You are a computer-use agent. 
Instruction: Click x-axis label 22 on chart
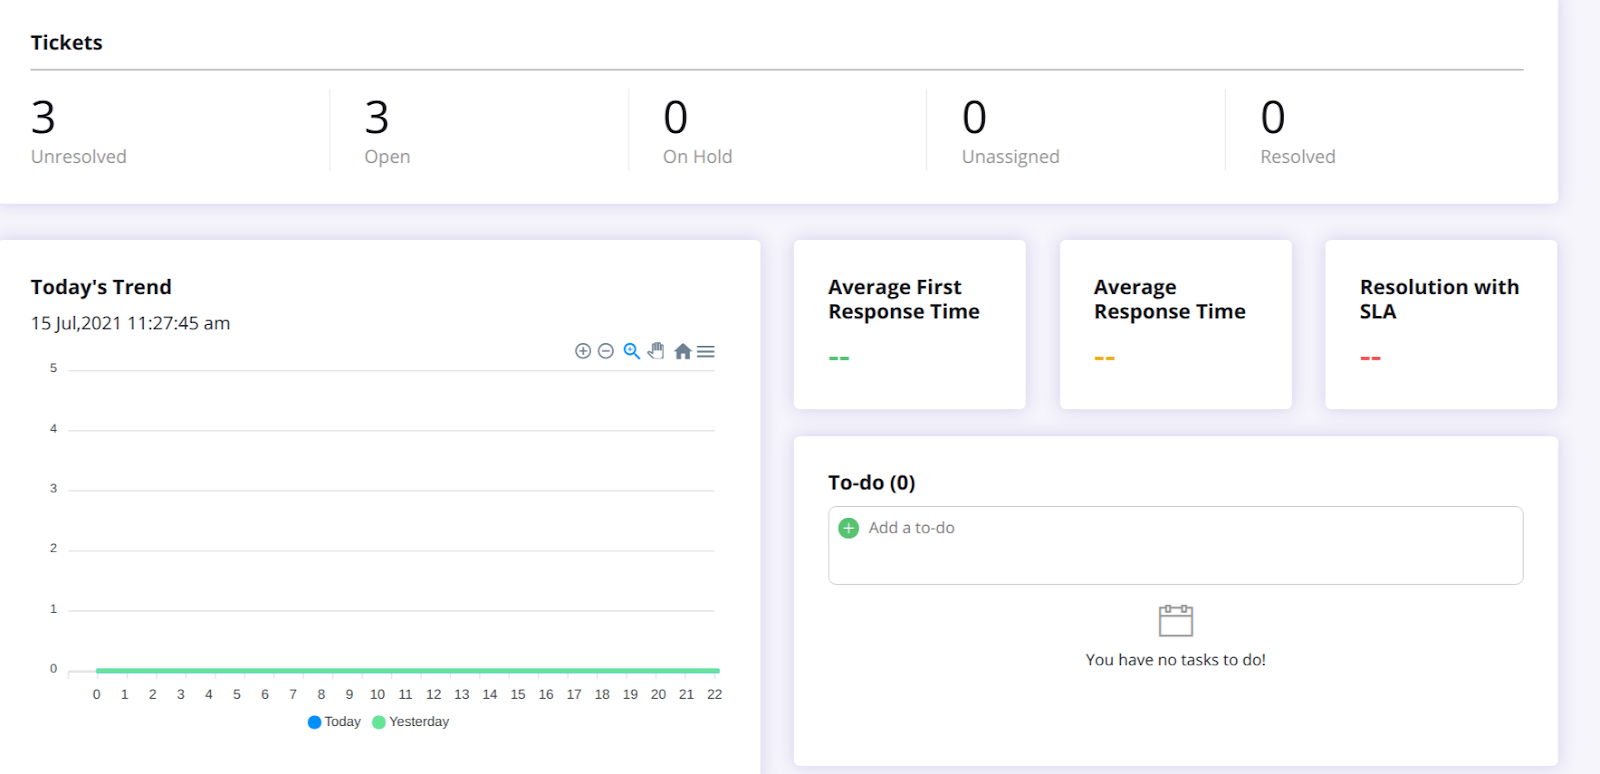pyautogui.click(x=714, y=694)
